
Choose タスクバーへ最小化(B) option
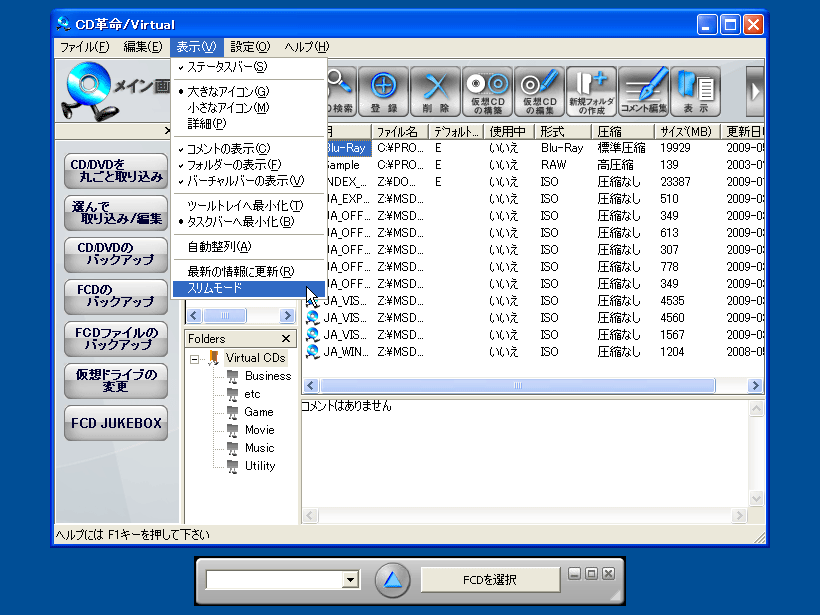tap(249, 222)
